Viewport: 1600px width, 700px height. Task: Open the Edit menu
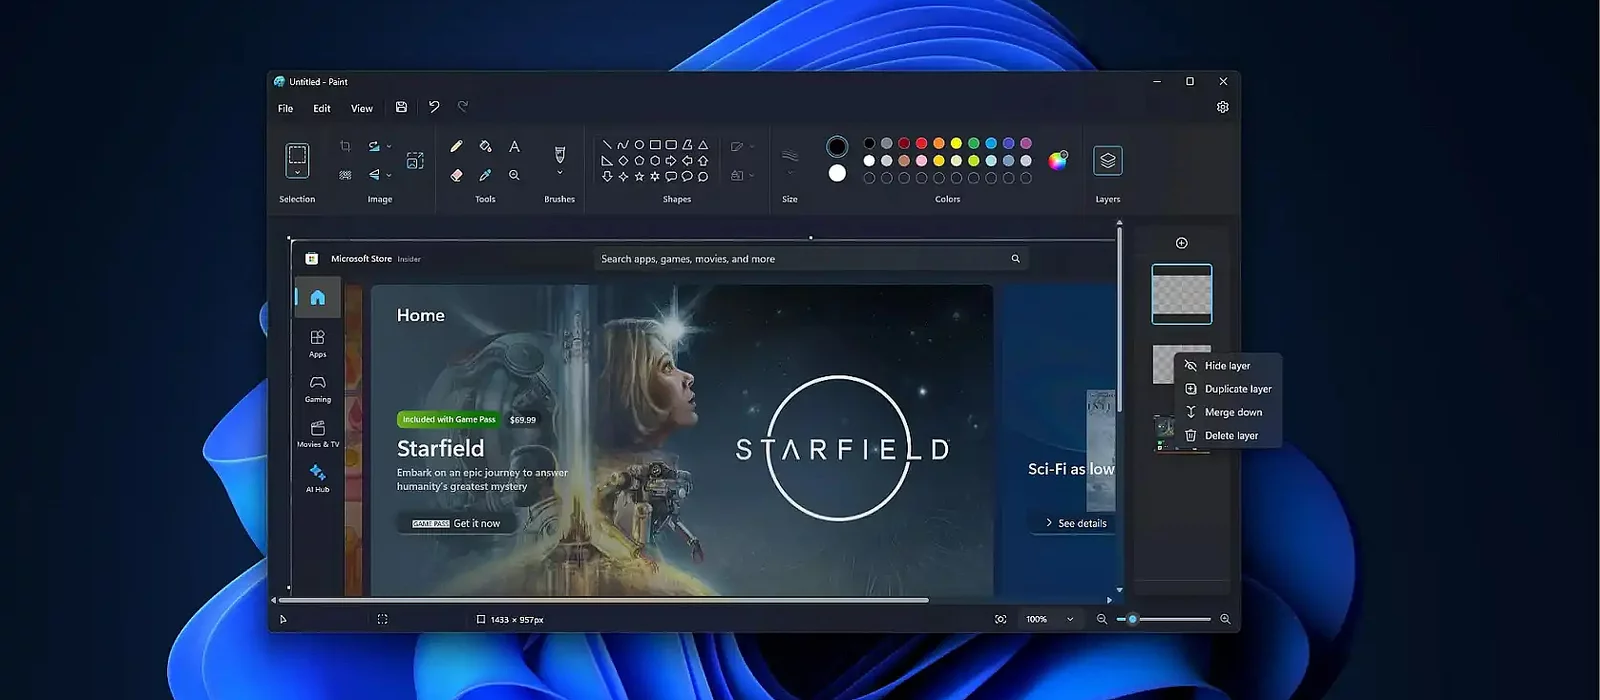(322, 108)
